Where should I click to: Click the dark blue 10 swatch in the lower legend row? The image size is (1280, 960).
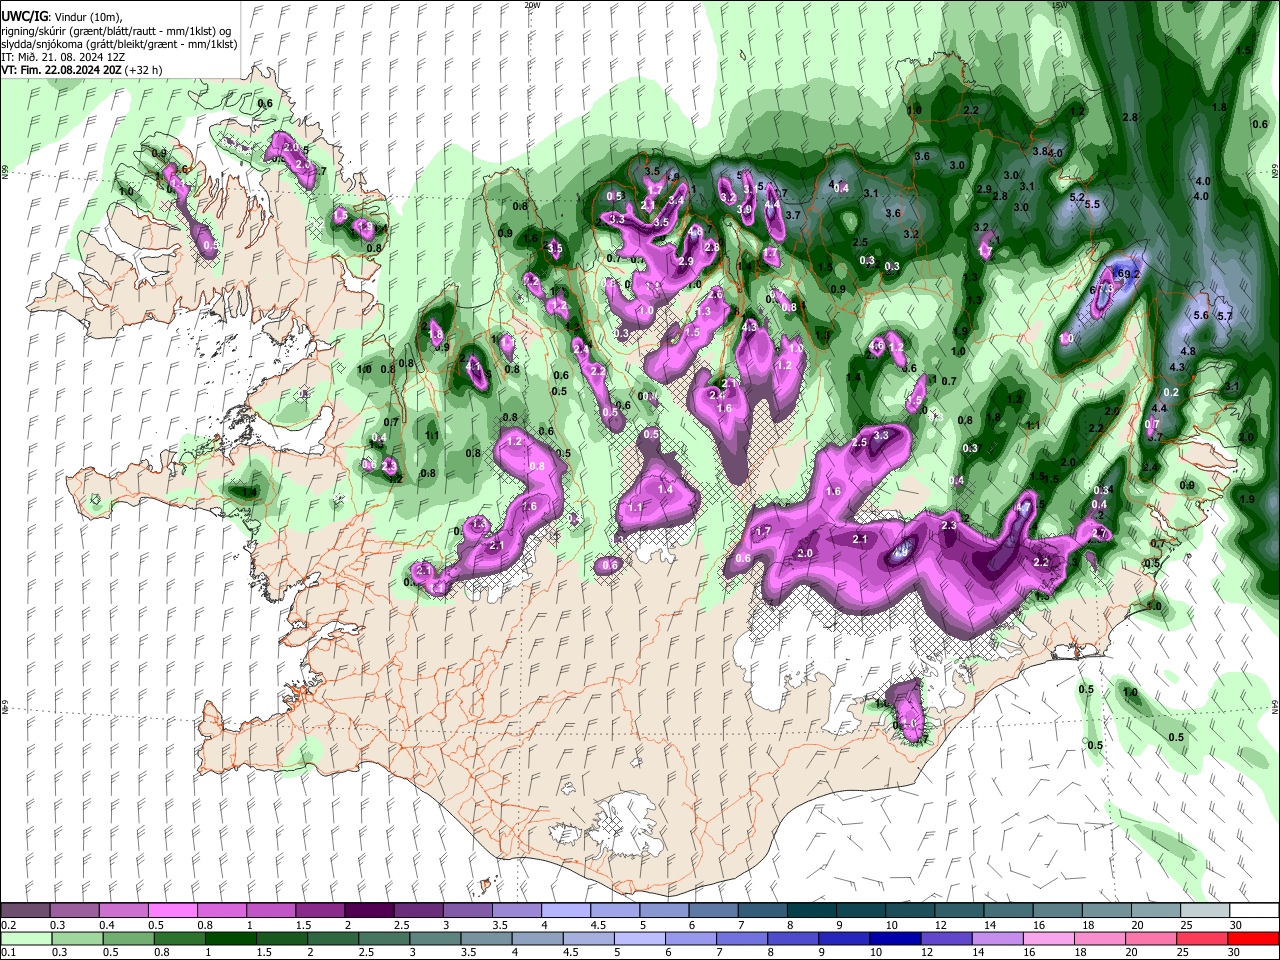click(893, 938)
